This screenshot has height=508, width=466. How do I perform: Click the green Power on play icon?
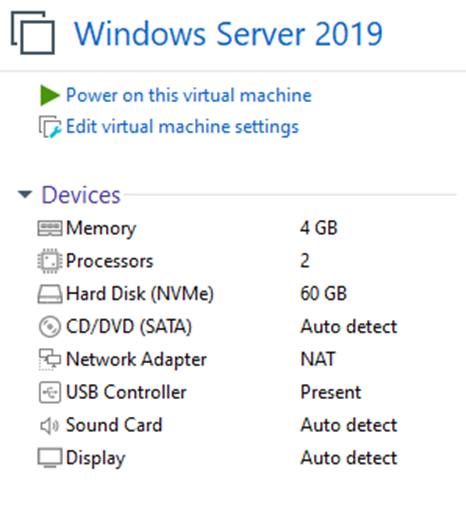[x=50, y=95]
